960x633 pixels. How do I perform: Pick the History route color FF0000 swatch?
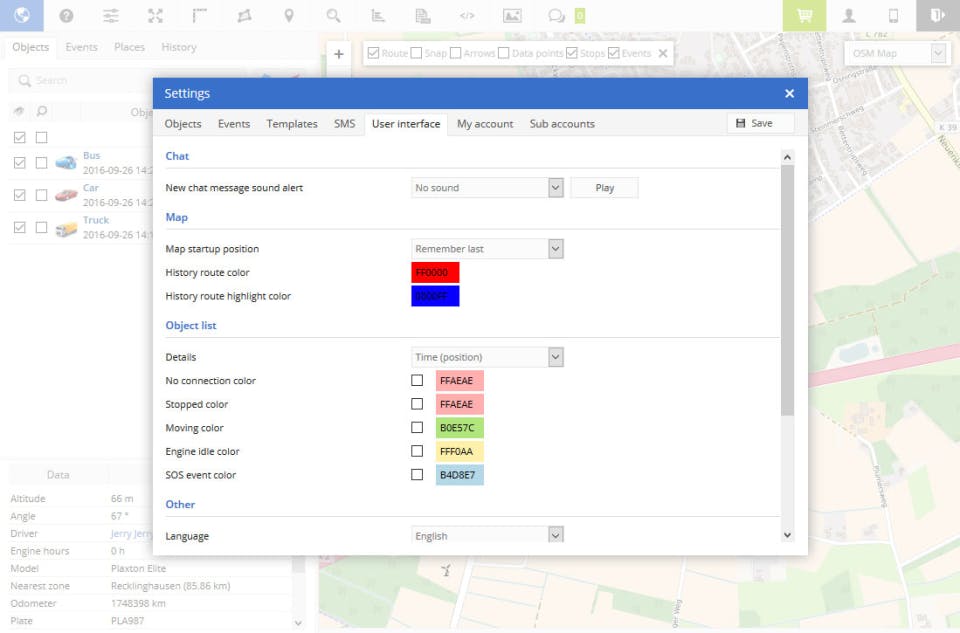point(435,273)
